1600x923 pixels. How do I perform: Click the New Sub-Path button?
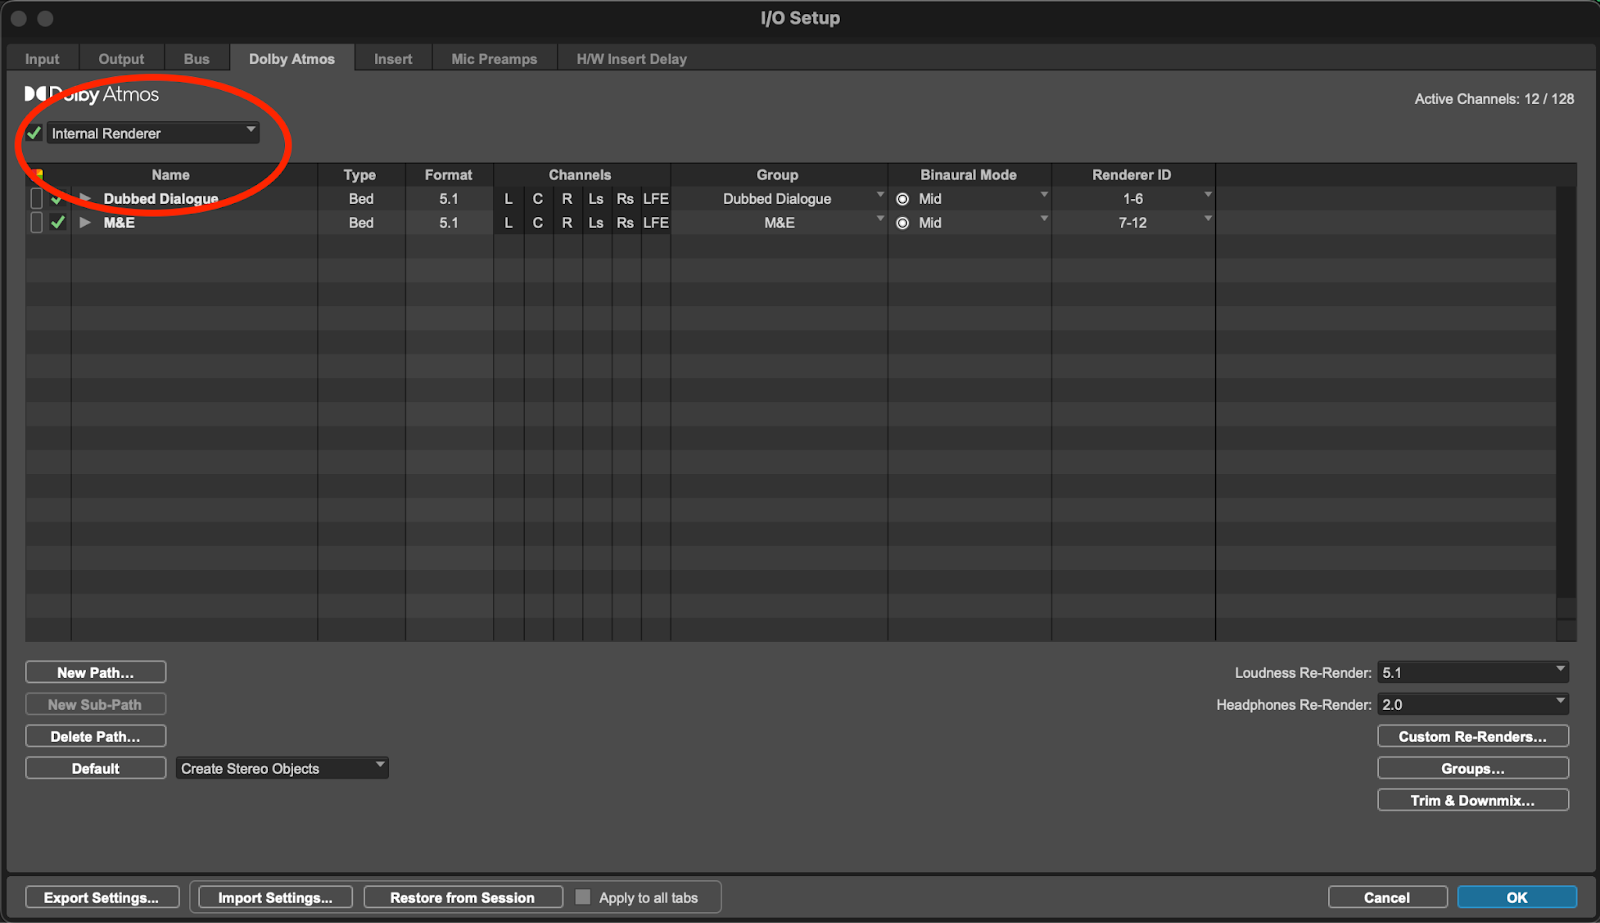click(96, 705)
